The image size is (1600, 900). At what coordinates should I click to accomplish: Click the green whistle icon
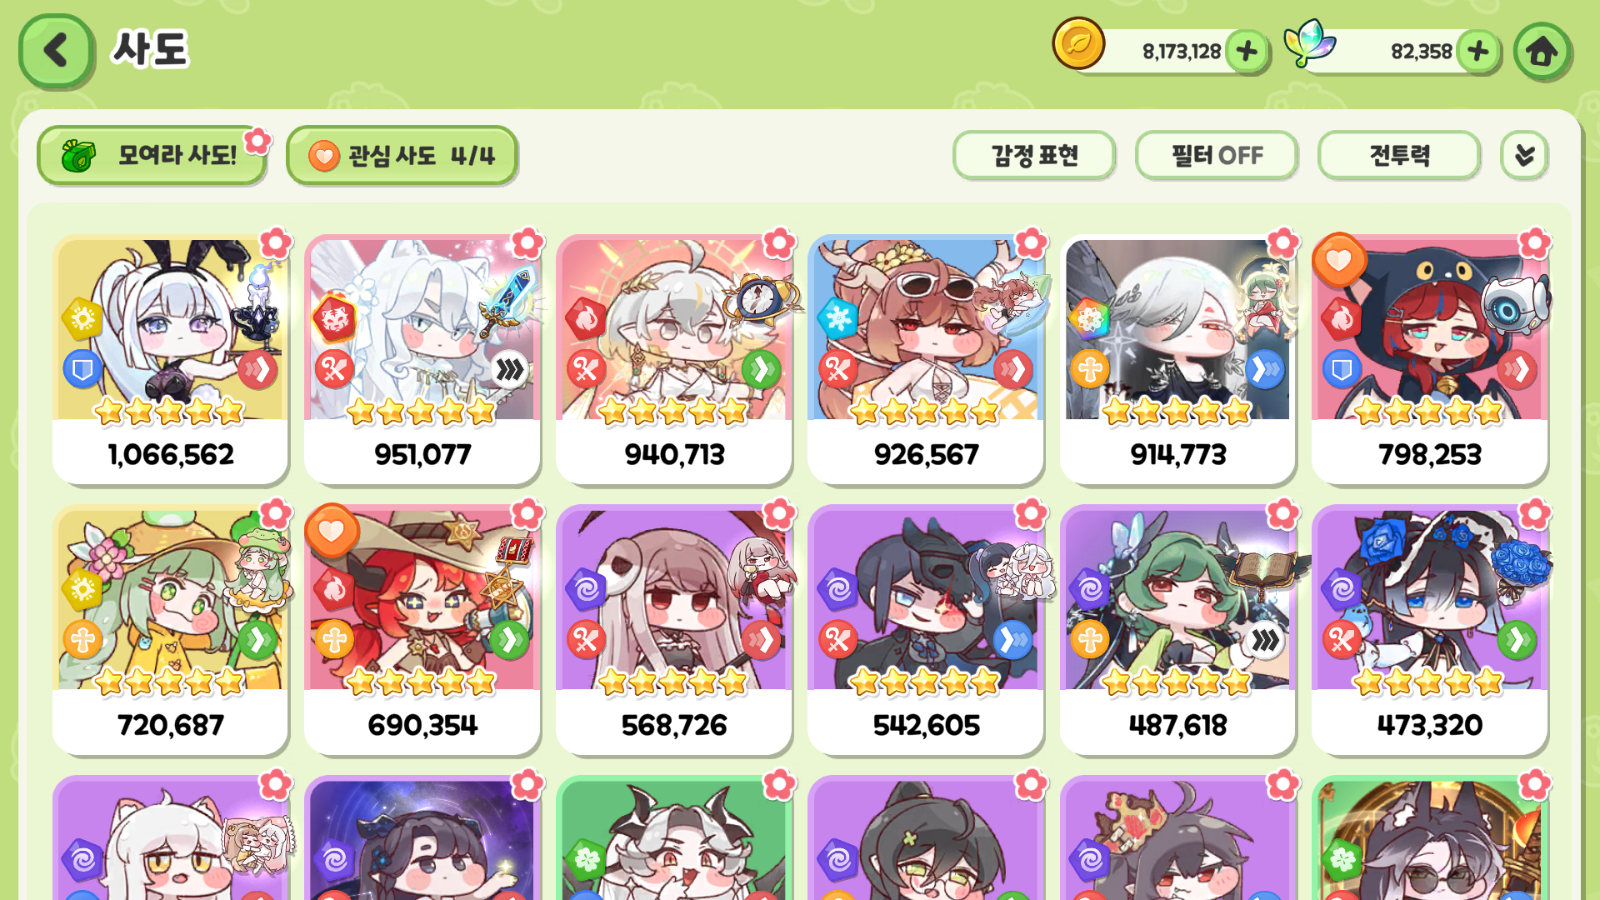78,156
